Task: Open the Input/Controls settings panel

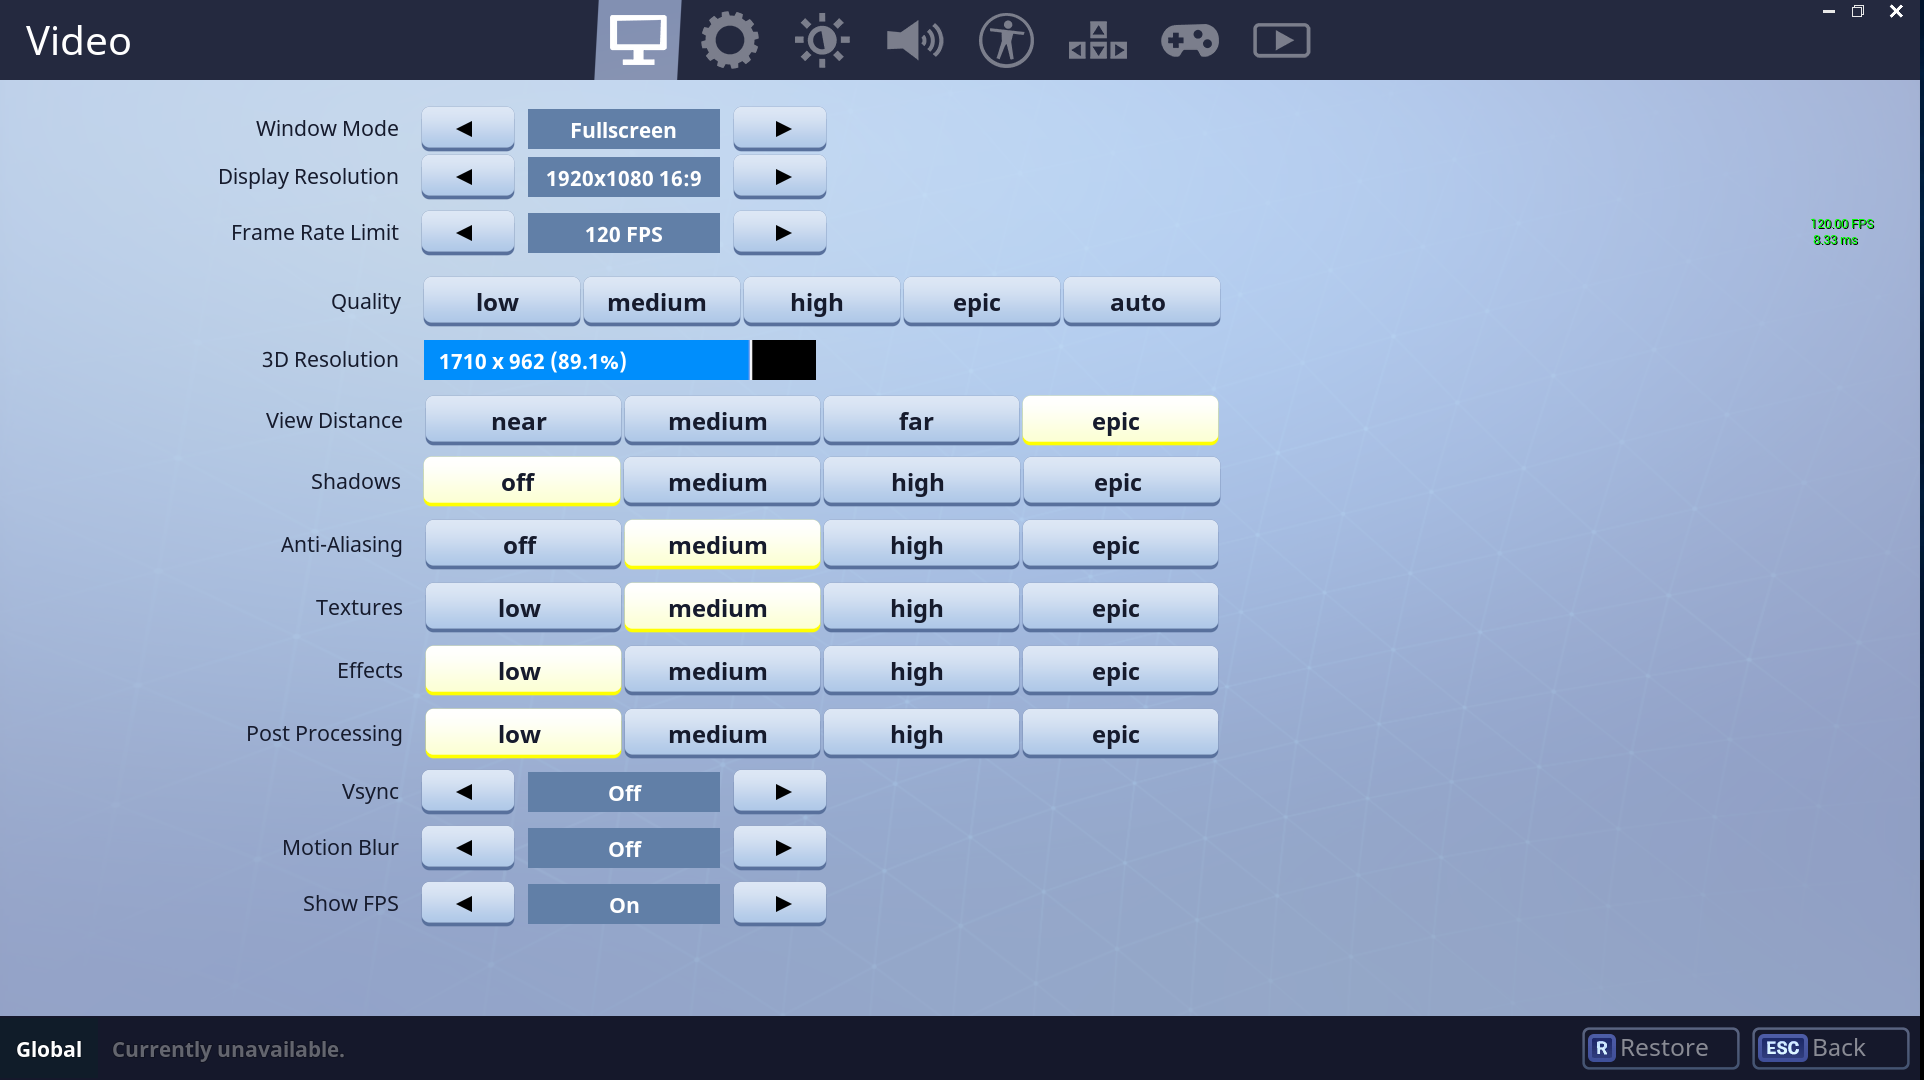Action: [1093, 40]
